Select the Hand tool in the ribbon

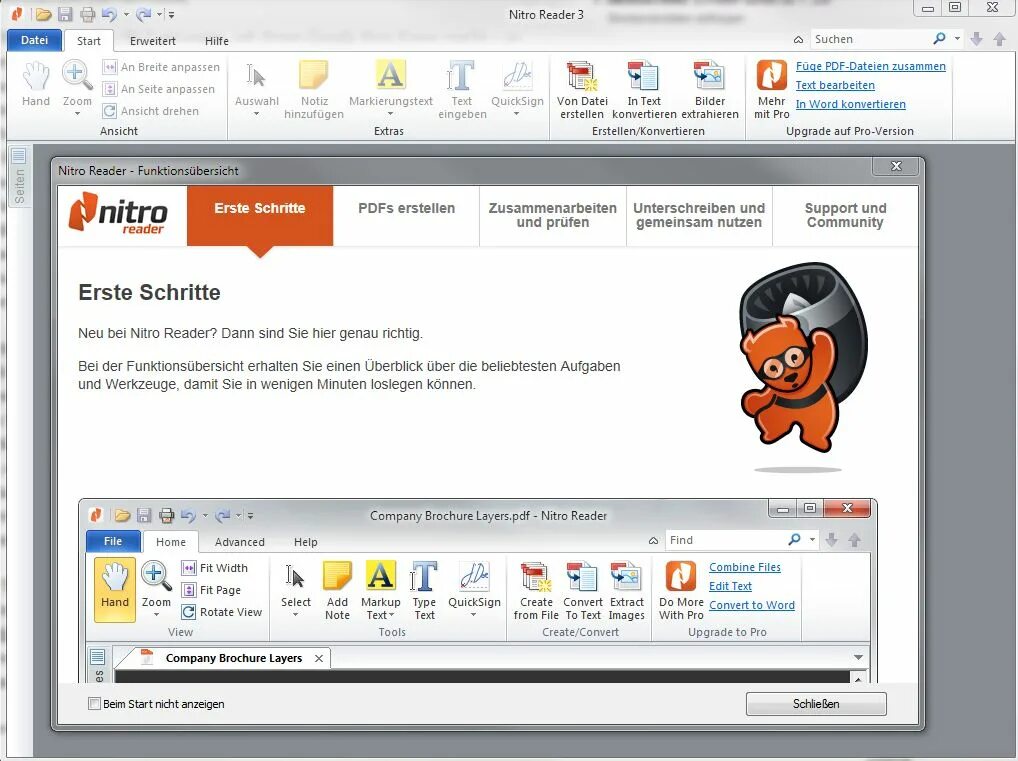(x=36, y=83)
